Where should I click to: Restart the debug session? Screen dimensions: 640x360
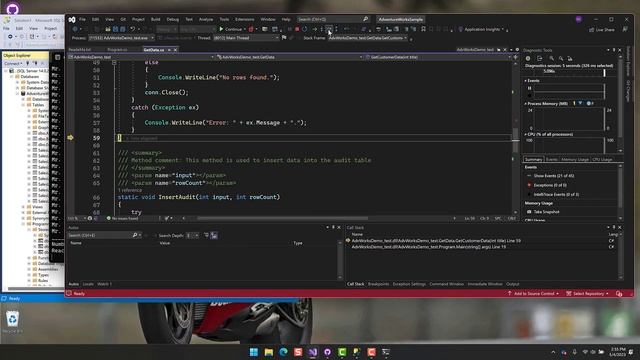pos(304,29)
